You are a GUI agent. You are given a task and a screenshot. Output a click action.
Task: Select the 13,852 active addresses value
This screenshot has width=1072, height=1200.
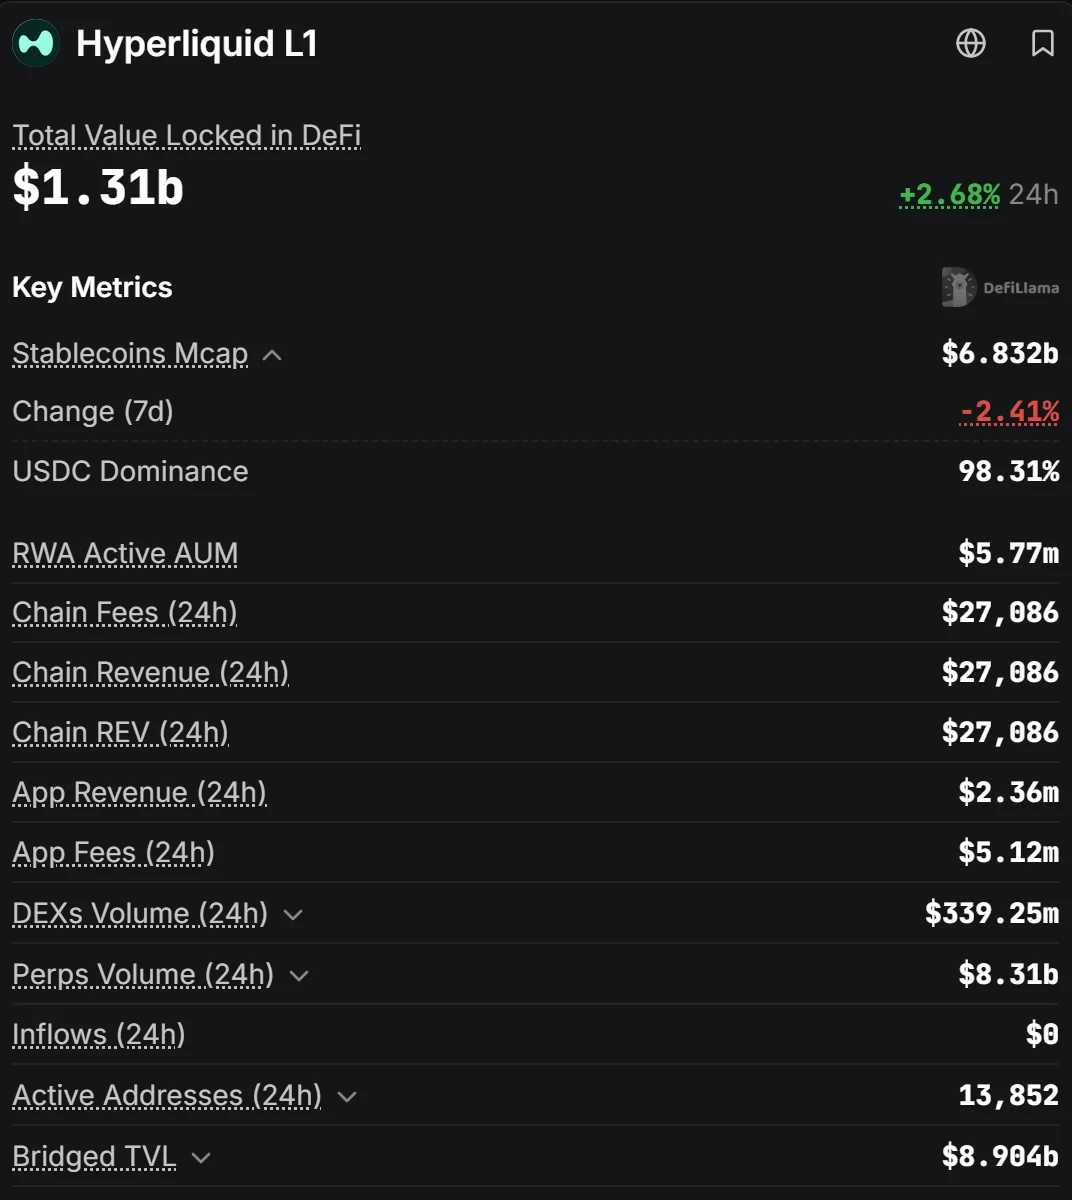coord(1008,1095)
